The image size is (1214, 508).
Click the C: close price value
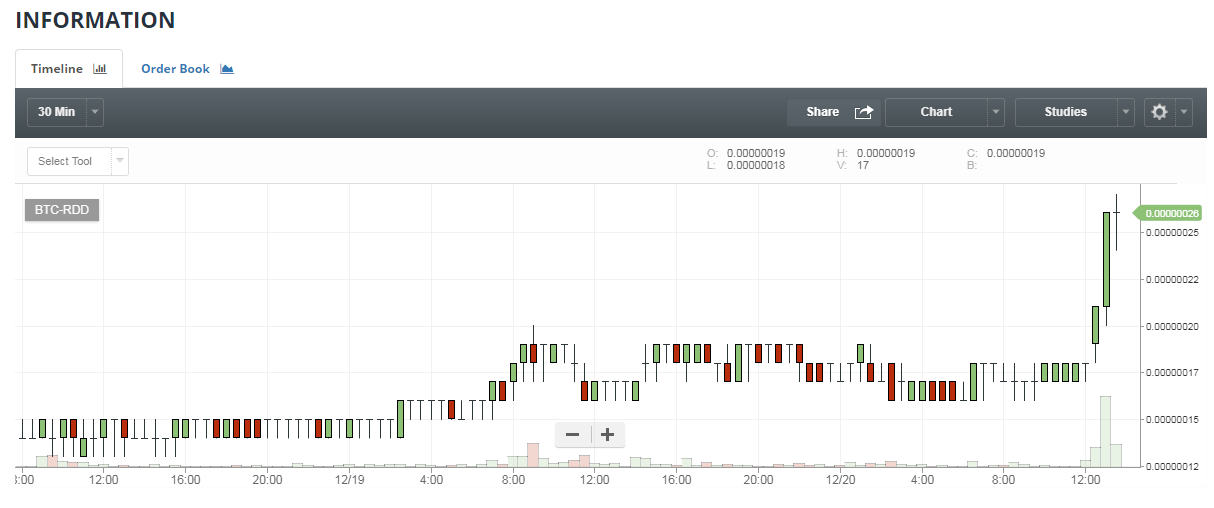tap(1016, 153)
